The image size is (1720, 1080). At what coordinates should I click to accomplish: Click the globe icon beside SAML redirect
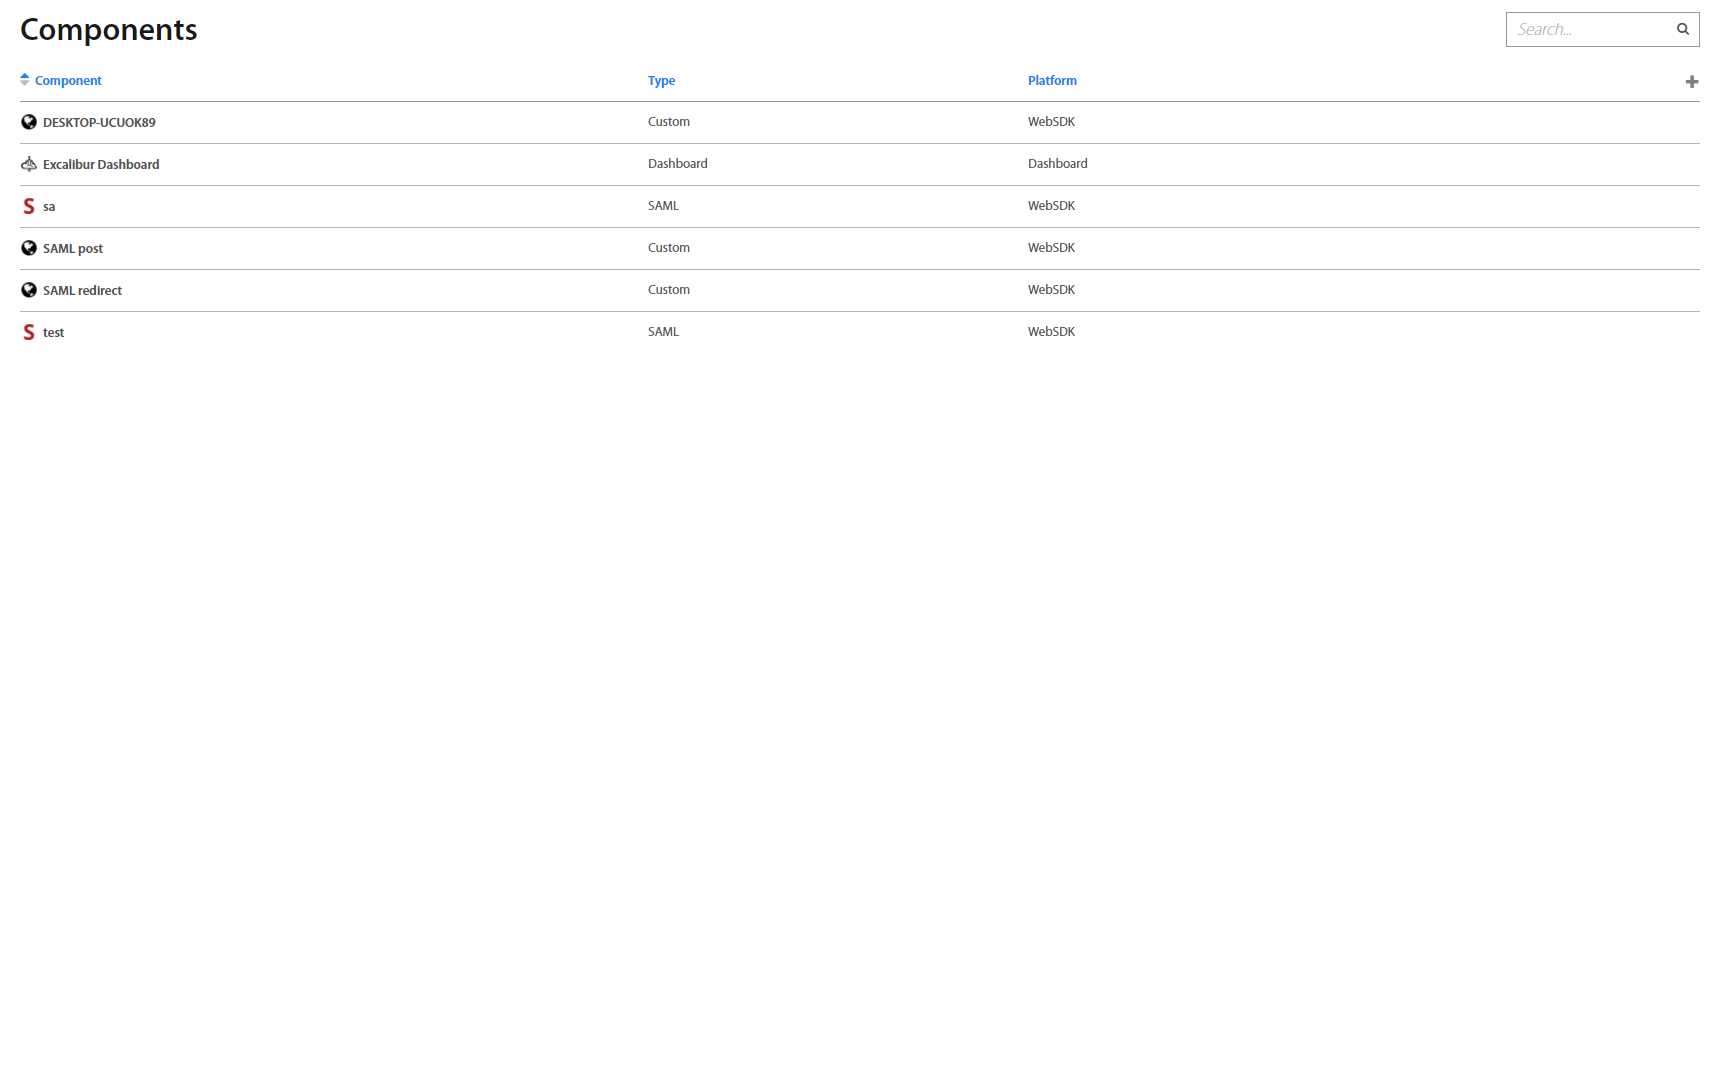(29, 290)
